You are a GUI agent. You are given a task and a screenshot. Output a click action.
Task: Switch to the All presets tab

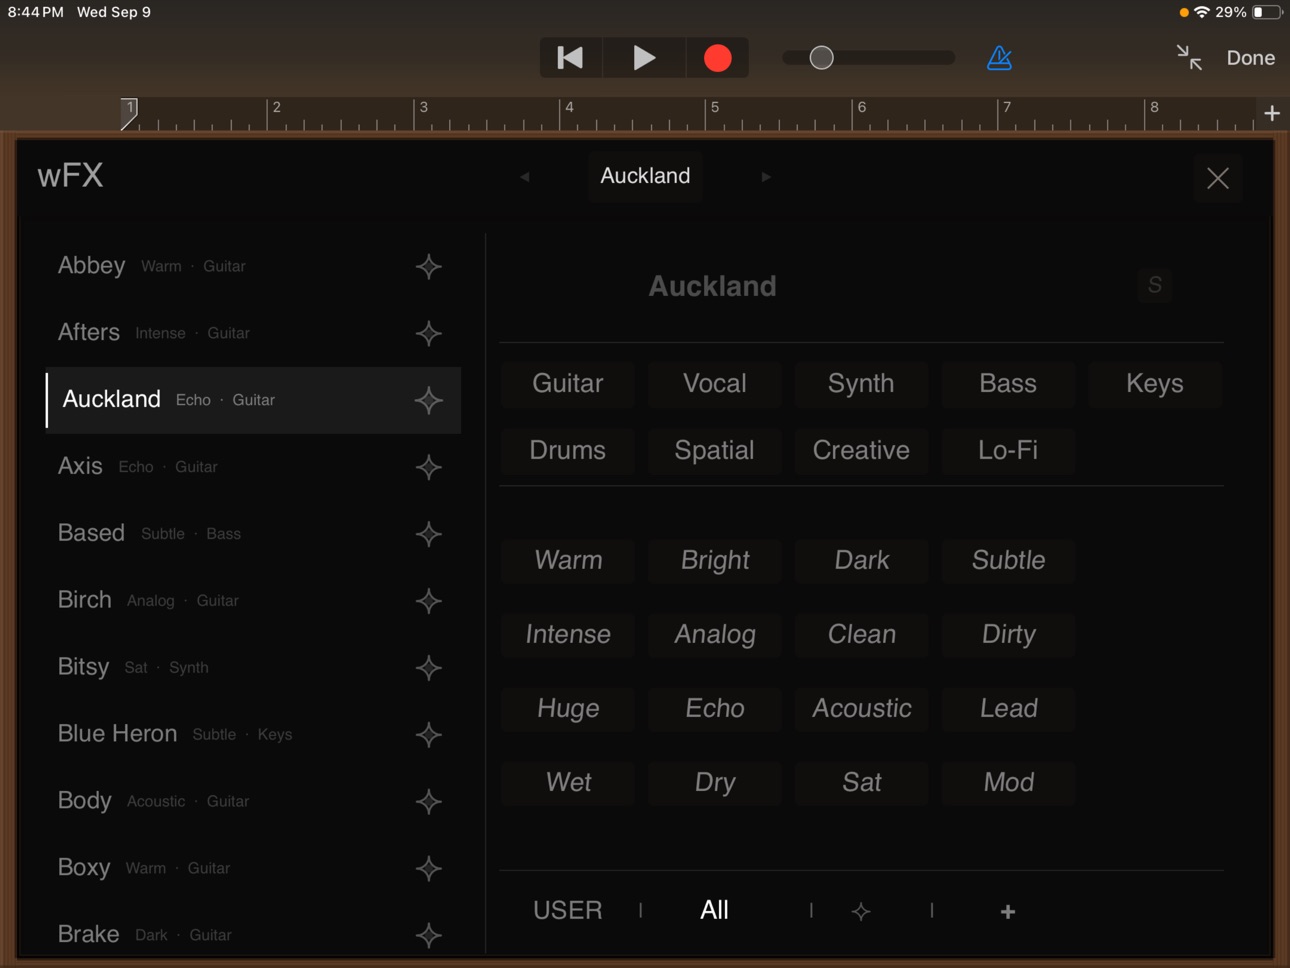[x=714, y=911]
